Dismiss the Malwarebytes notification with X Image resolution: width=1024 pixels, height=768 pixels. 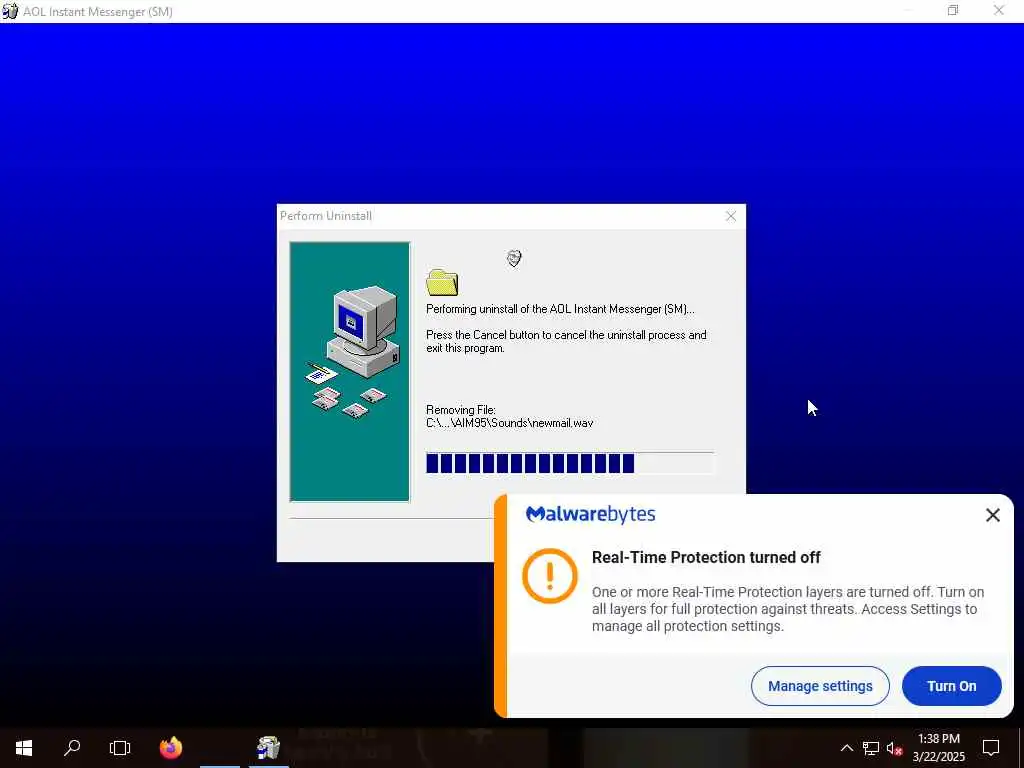[x=993, y=515]
